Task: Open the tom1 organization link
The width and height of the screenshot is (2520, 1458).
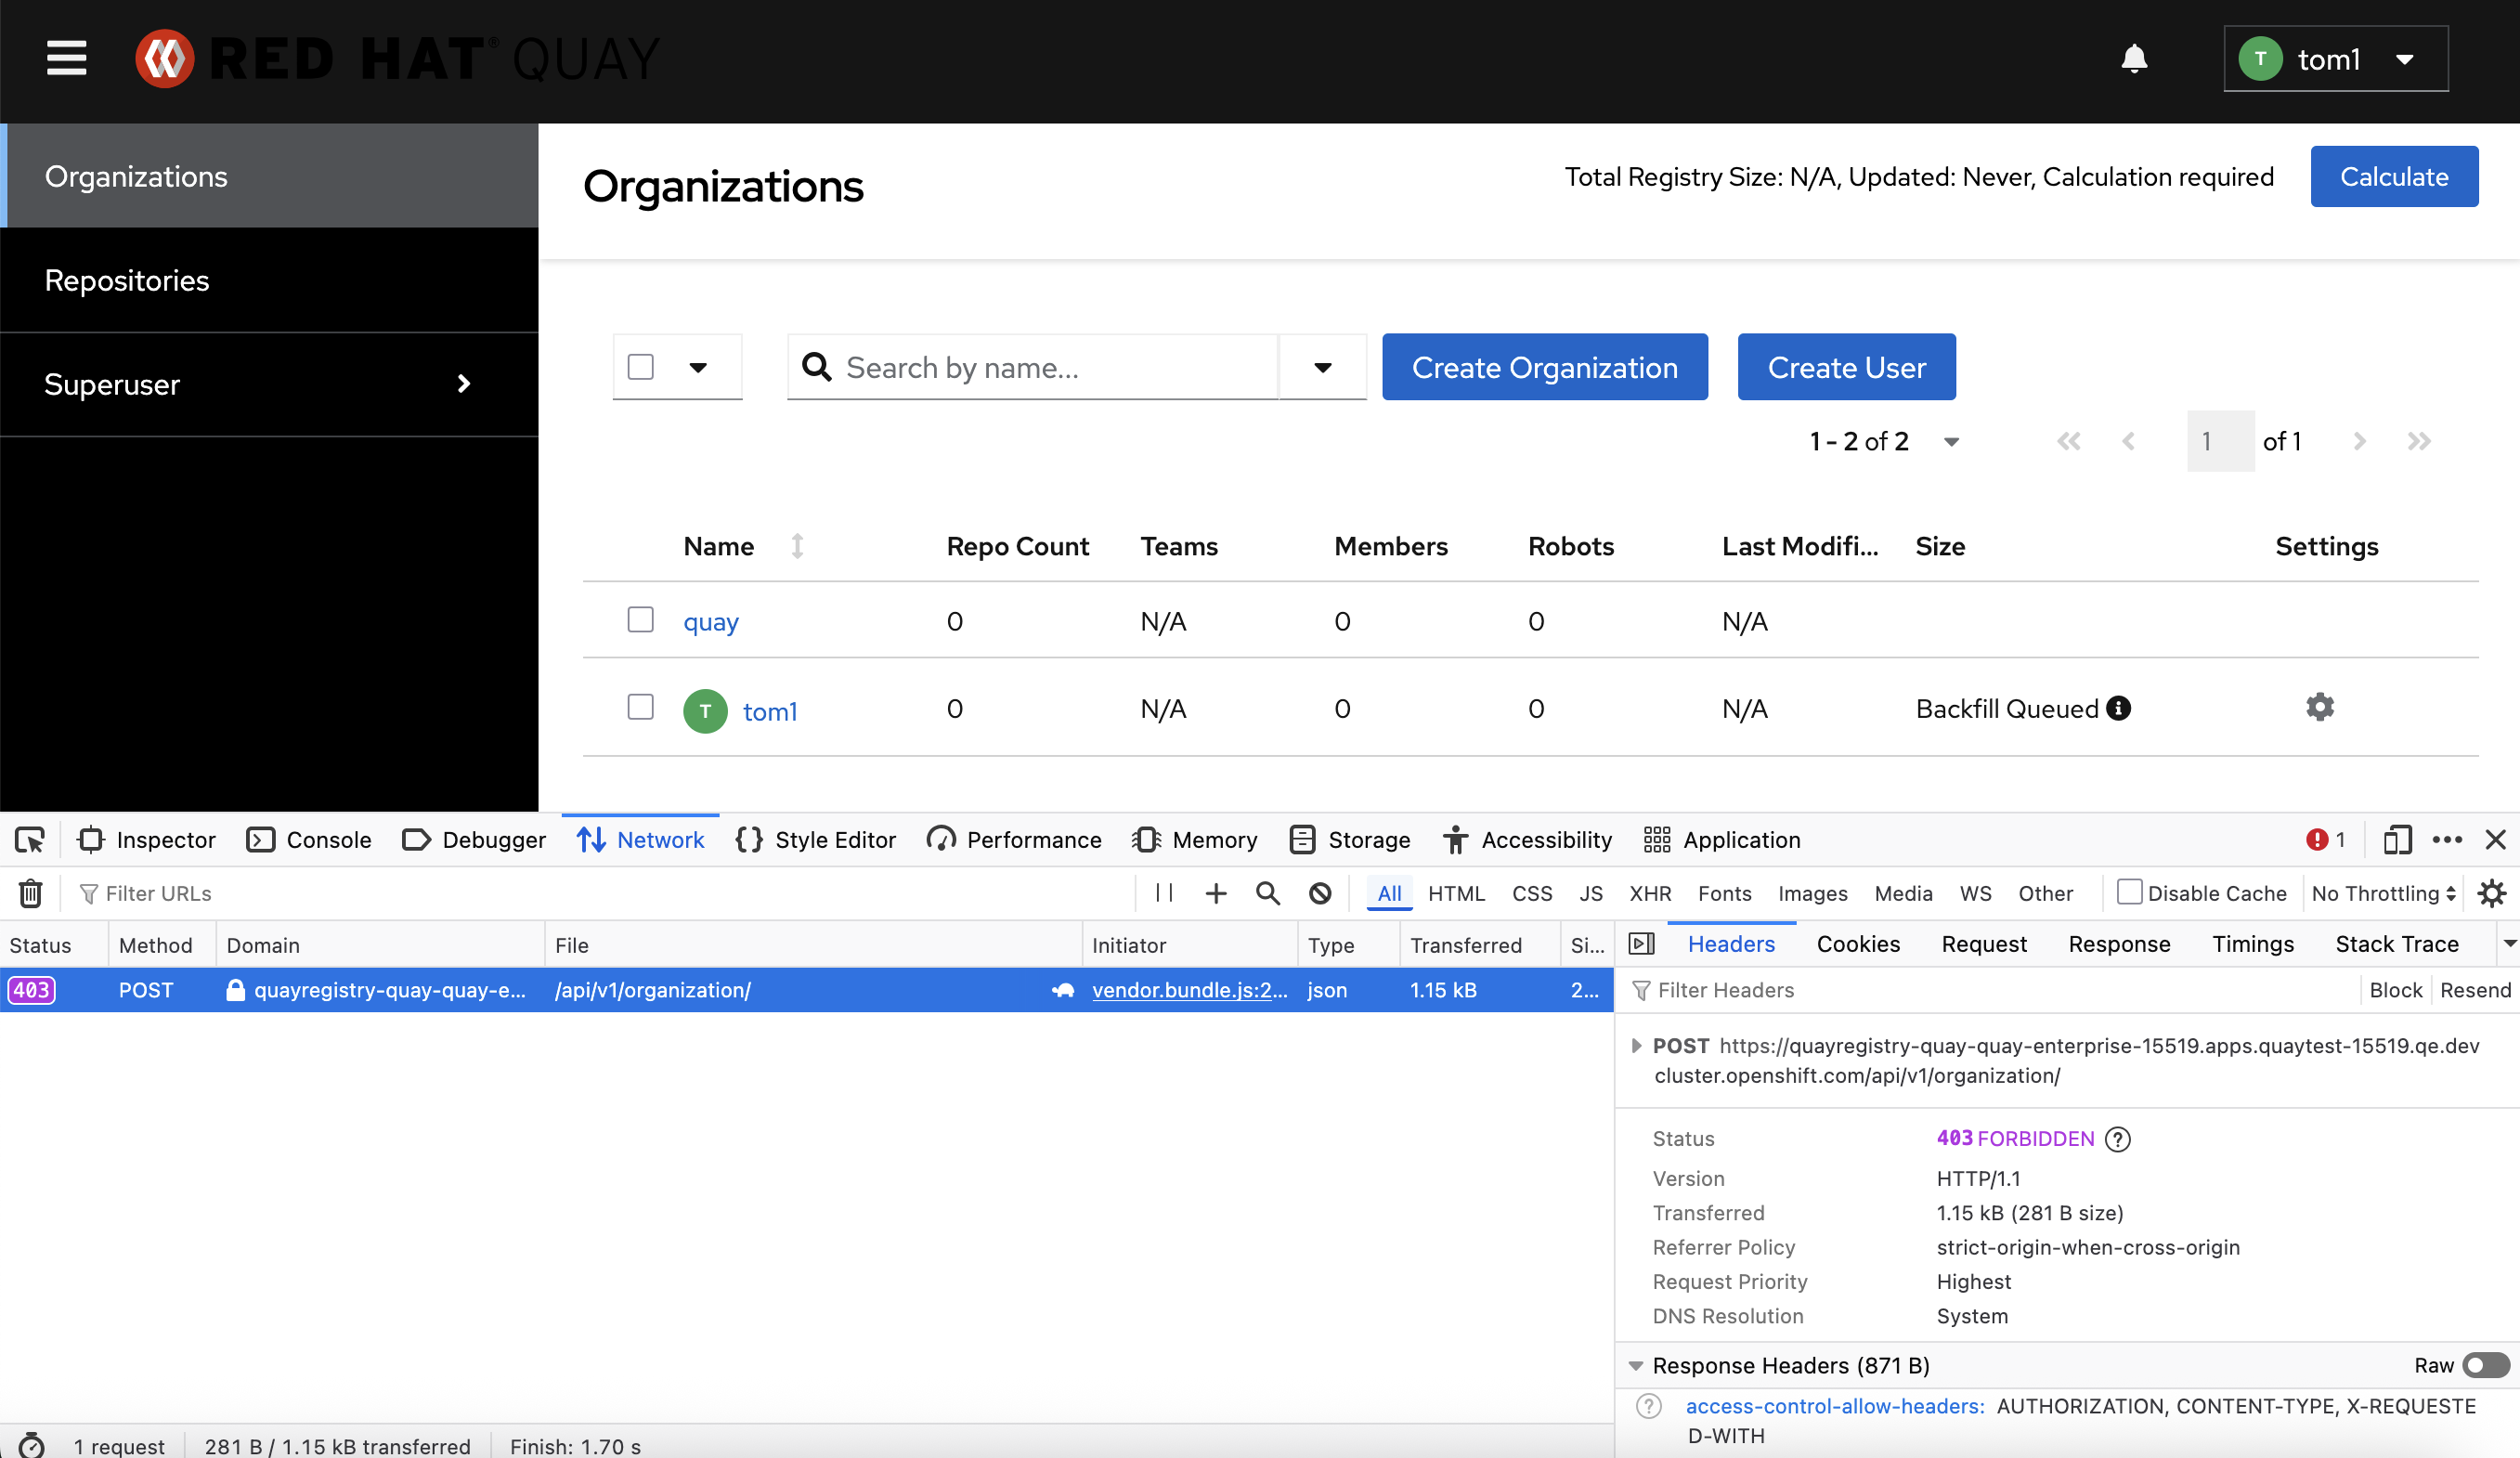Action: [x=769, y=711]
